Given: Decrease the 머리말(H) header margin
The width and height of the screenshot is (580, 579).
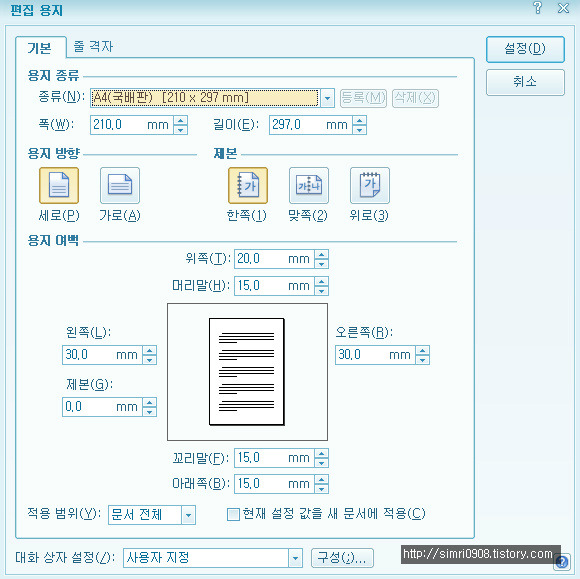Looking at the screenshot, I should click(x=321, y=290).
